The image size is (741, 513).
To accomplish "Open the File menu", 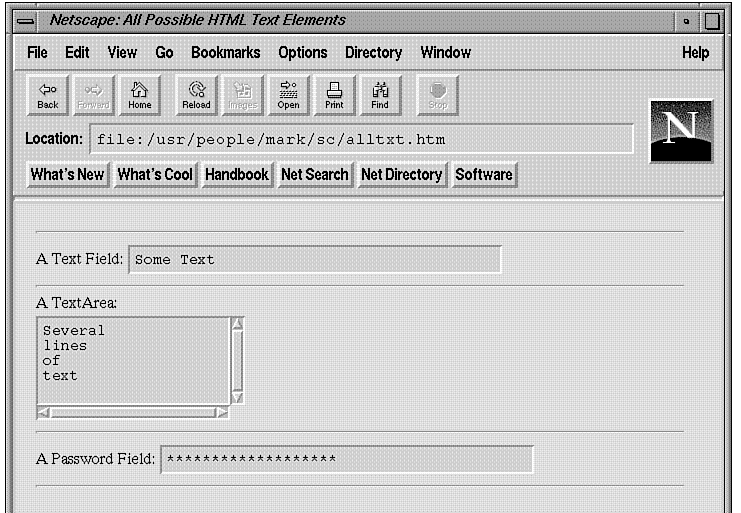I will 37,53.
